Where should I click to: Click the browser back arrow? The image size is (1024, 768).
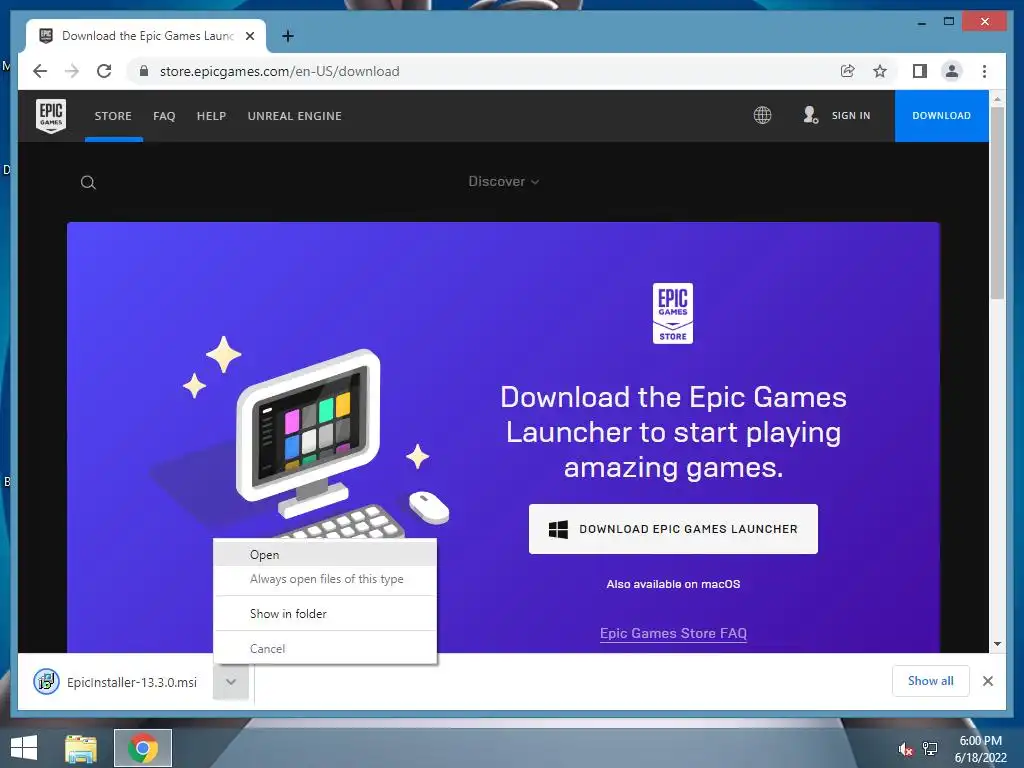[x=40, y=71]
